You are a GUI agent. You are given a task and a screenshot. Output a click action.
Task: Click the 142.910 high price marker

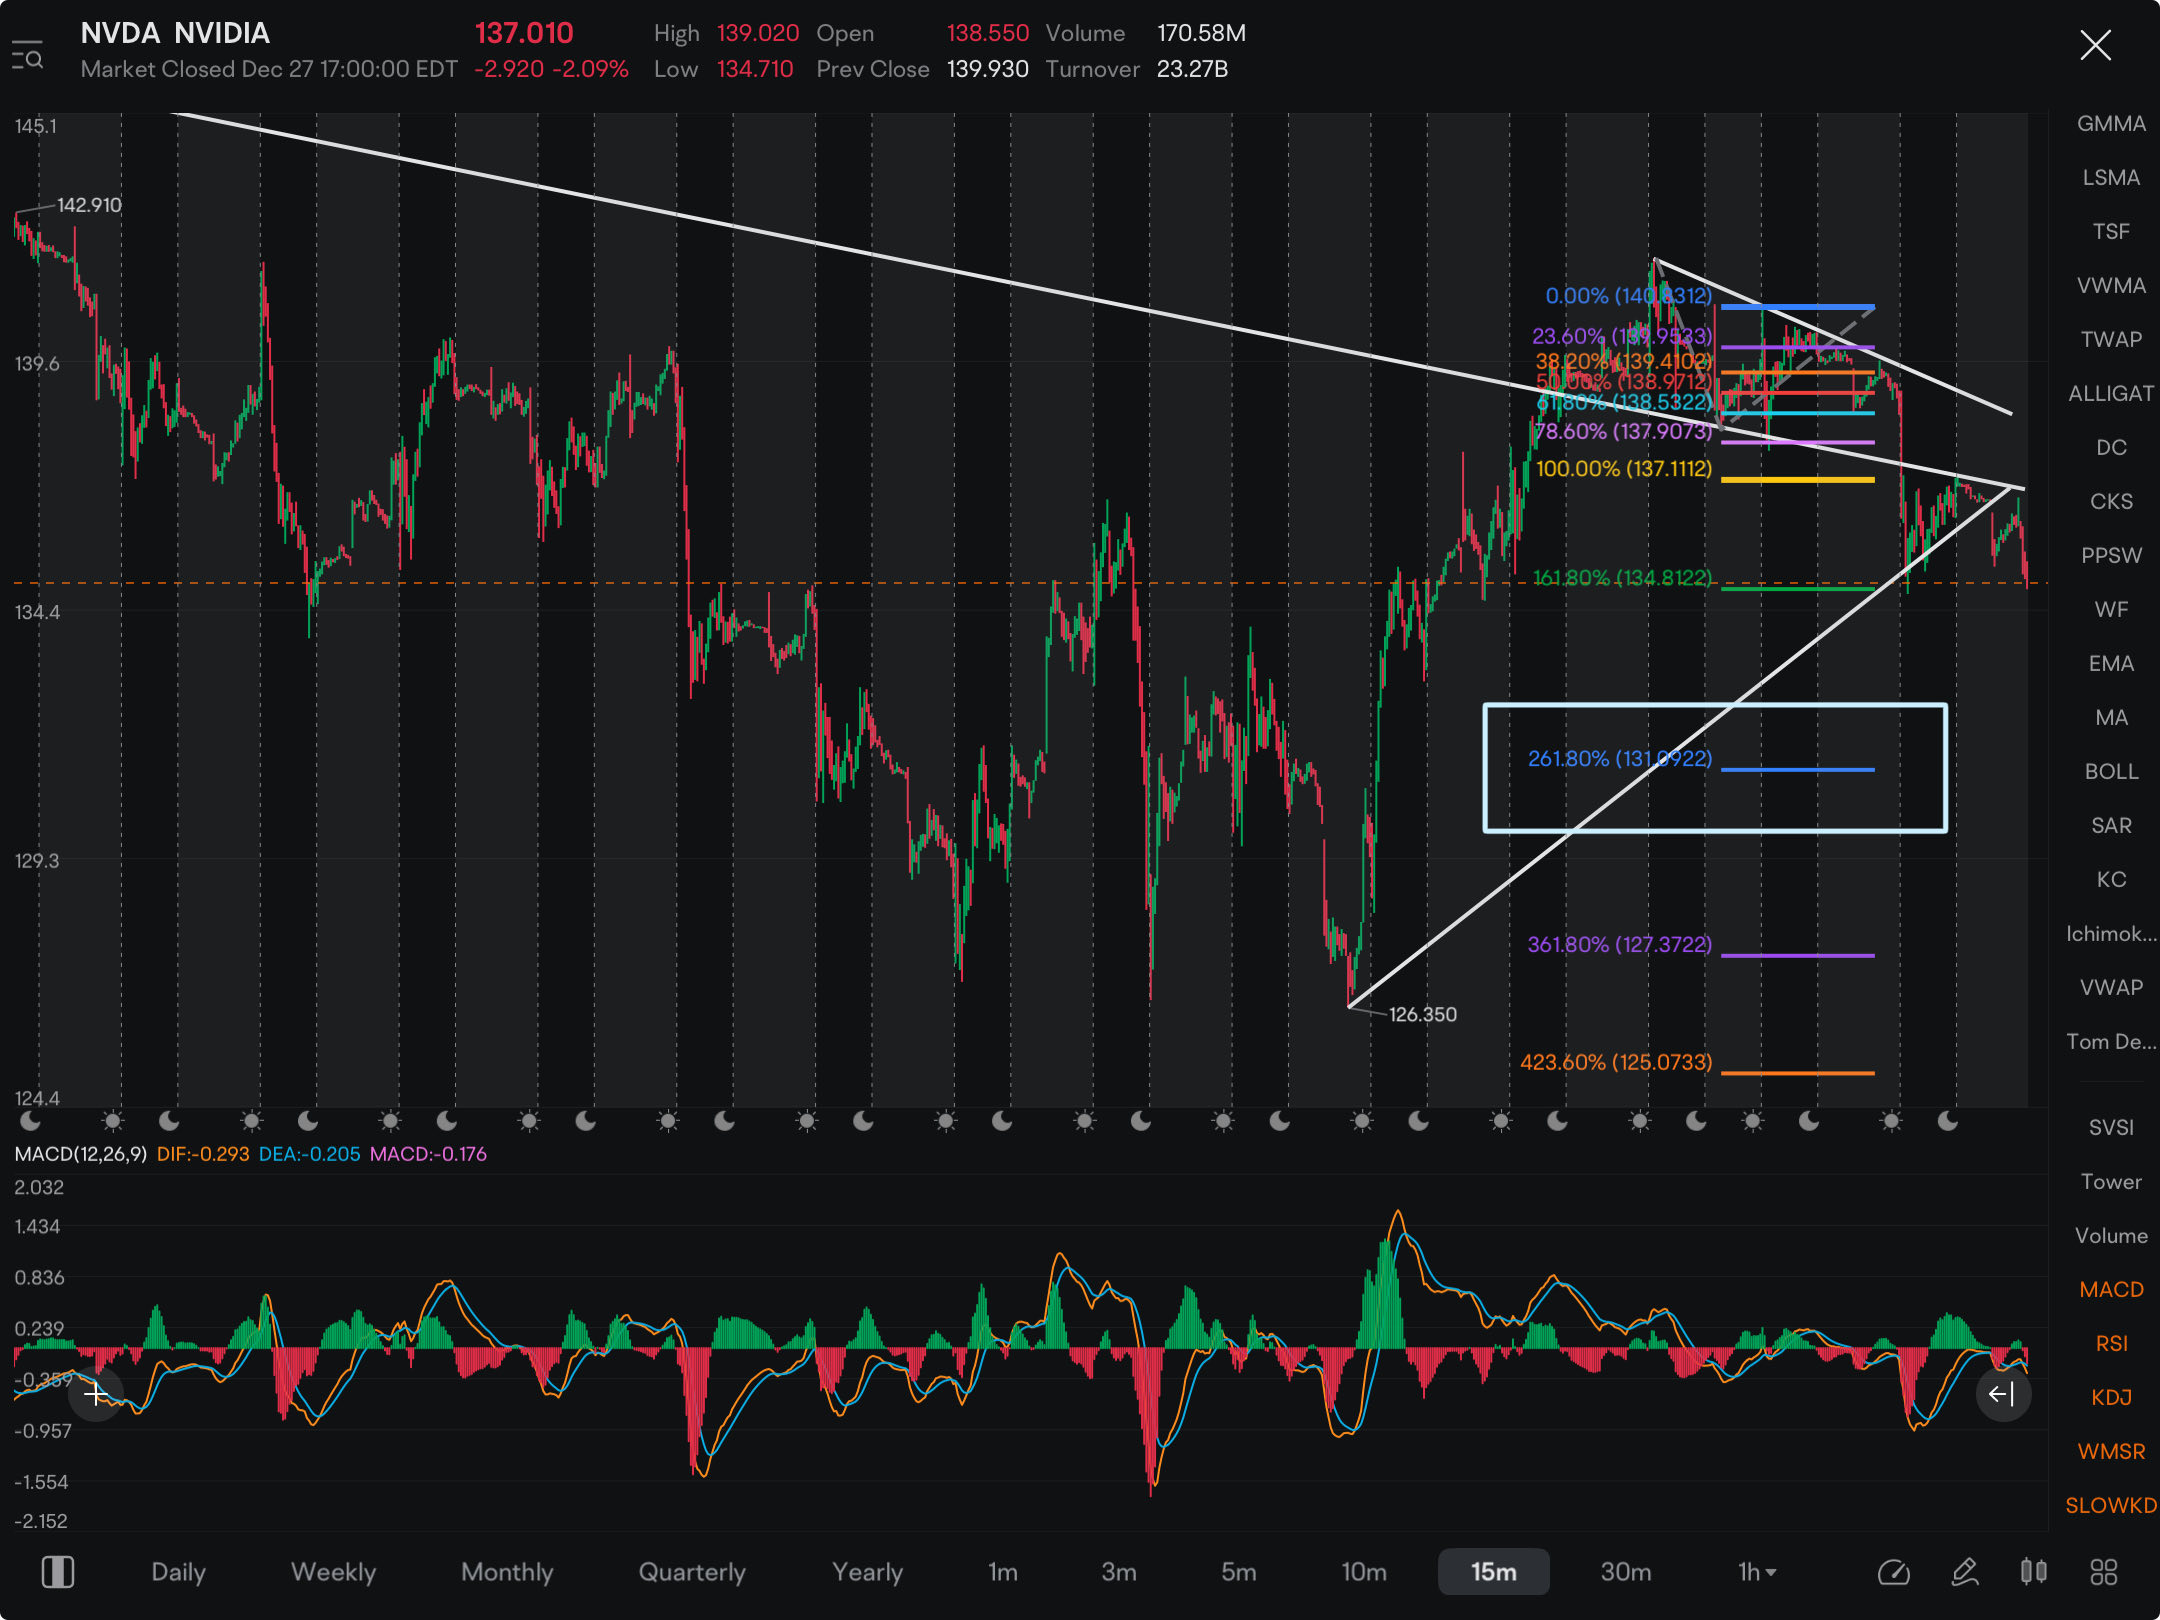89,205
